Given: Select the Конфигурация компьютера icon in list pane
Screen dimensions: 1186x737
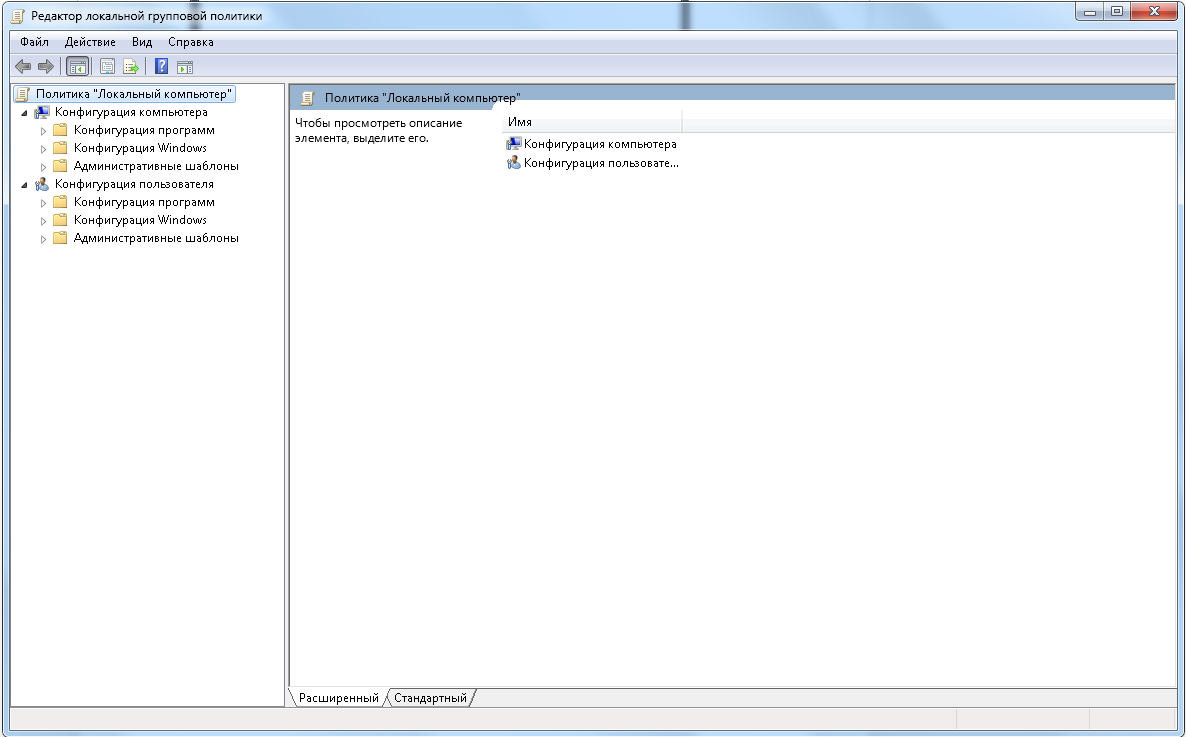Looking at the screenshot, I should pyautogui.click(x=514, y=144).
